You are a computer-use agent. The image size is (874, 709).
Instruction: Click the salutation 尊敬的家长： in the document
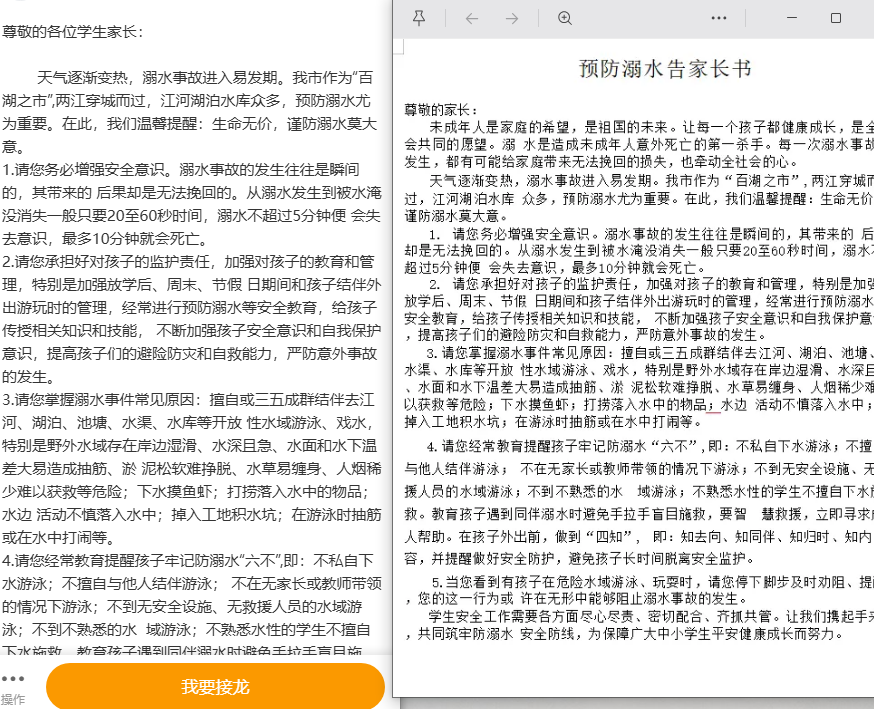point(441,110)
